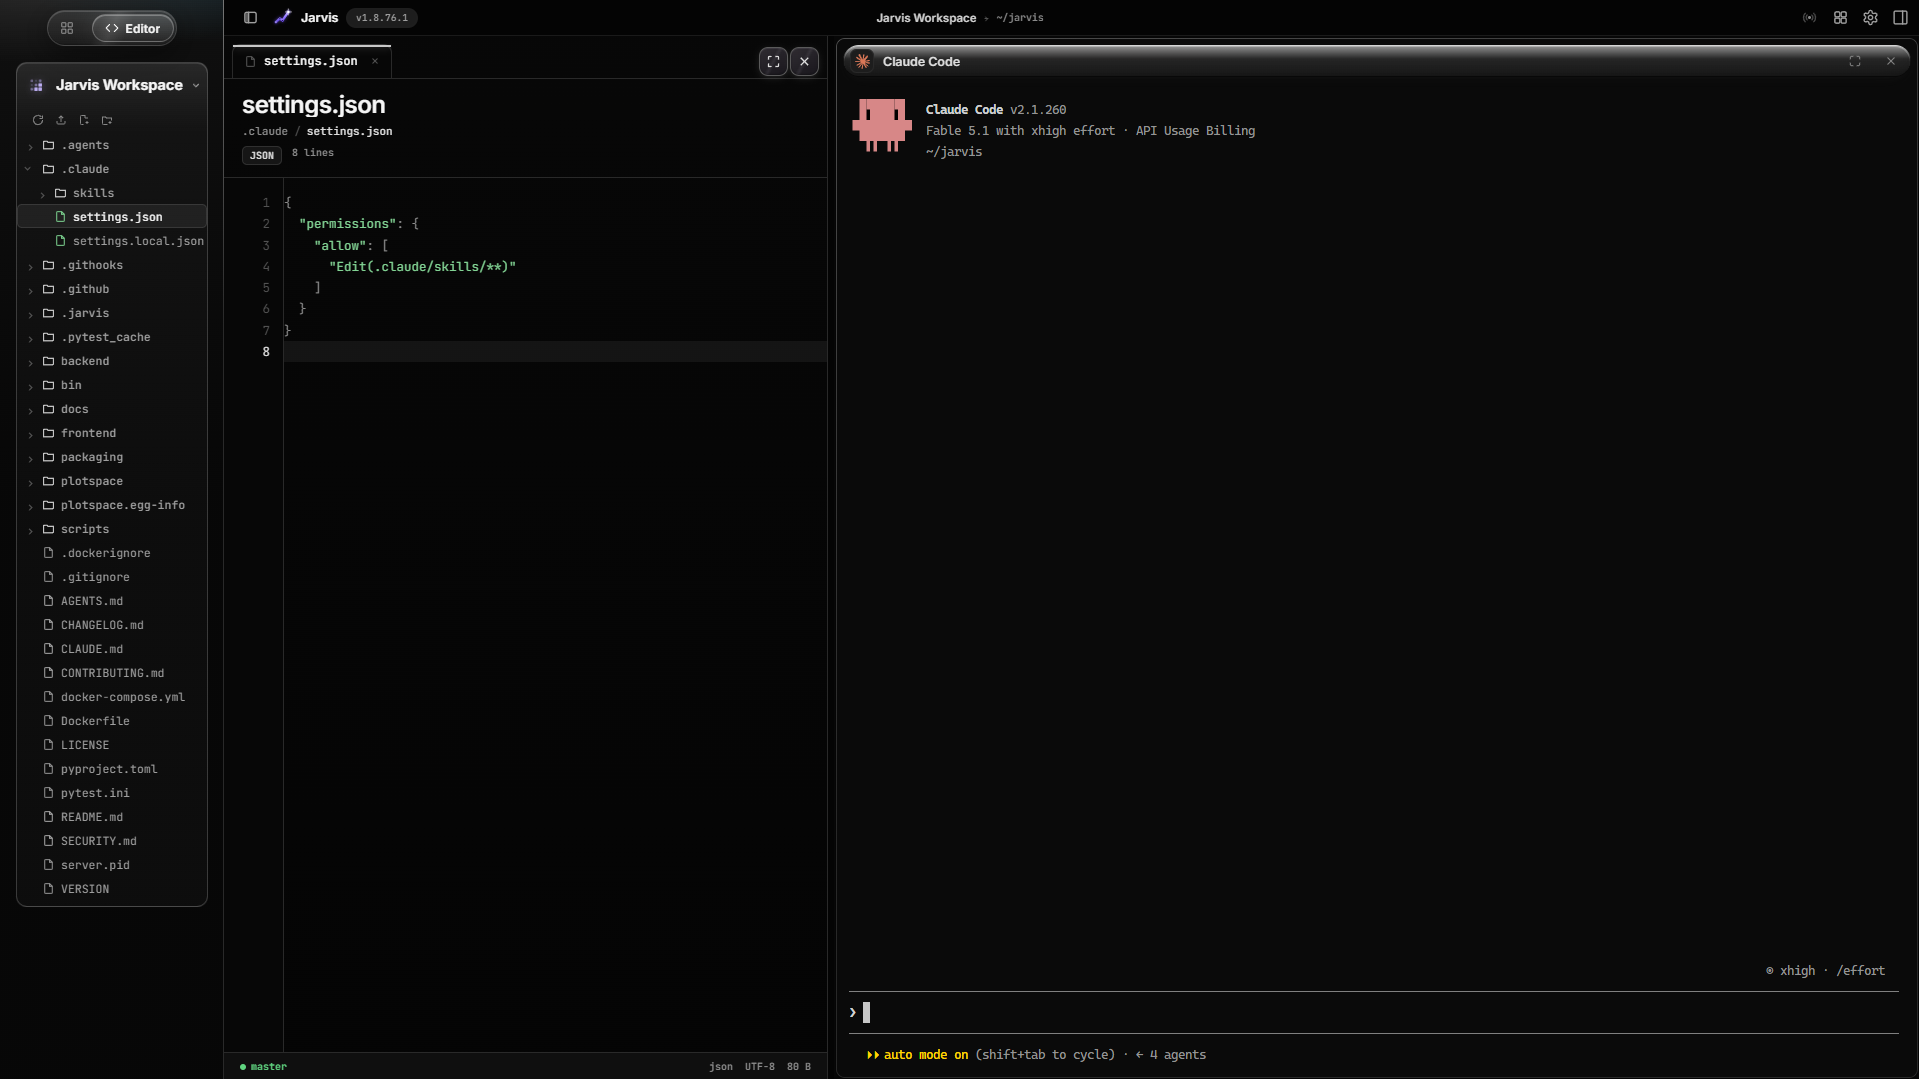Click the .claude breadcrumb link
Viewport: 1919px width, 1079px height.
[x=265, y=131]
